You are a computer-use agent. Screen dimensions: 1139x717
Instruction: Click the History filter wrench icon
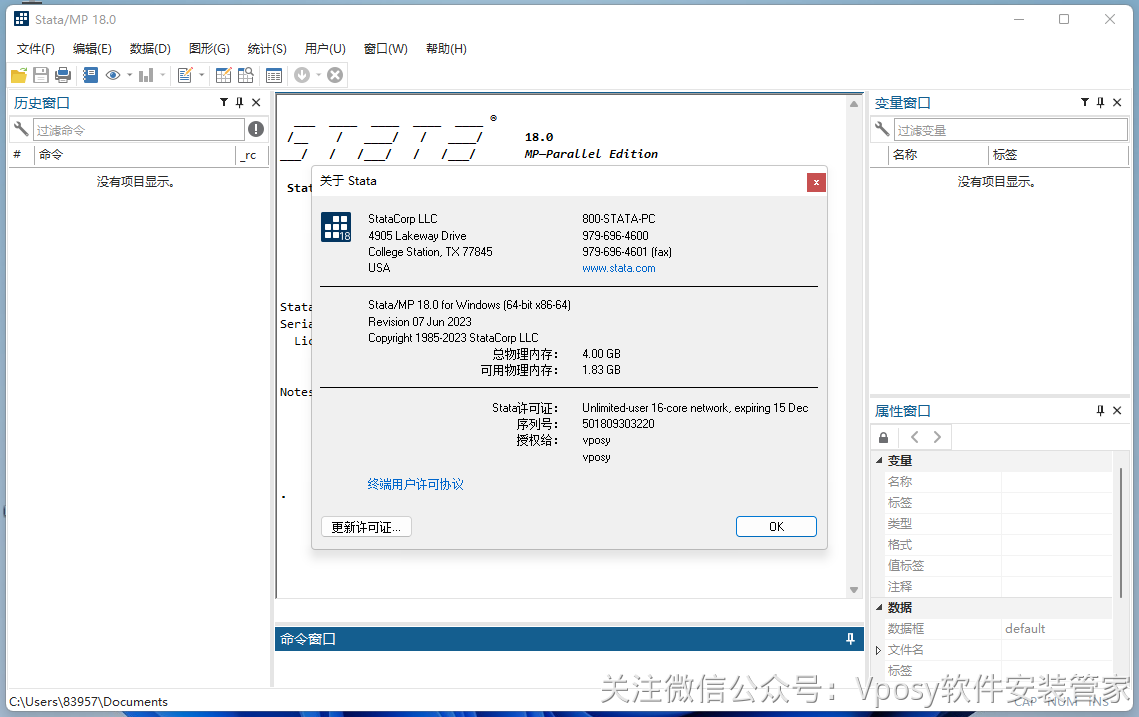tap(21, 129)
